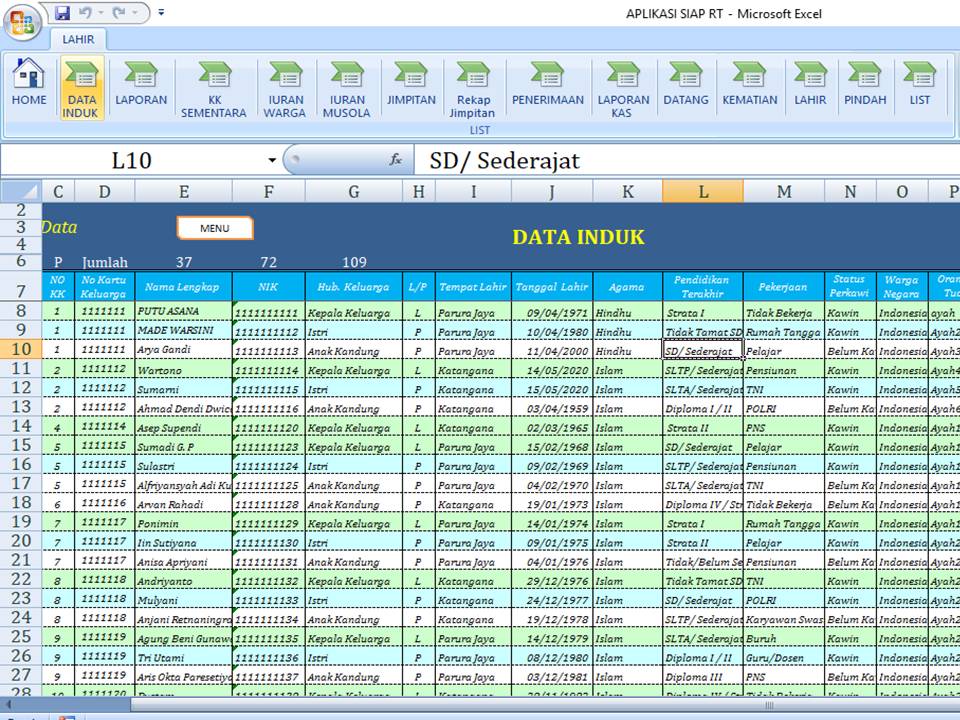Open the LAPORAN KAS ribbon icon

pos(623,88)
